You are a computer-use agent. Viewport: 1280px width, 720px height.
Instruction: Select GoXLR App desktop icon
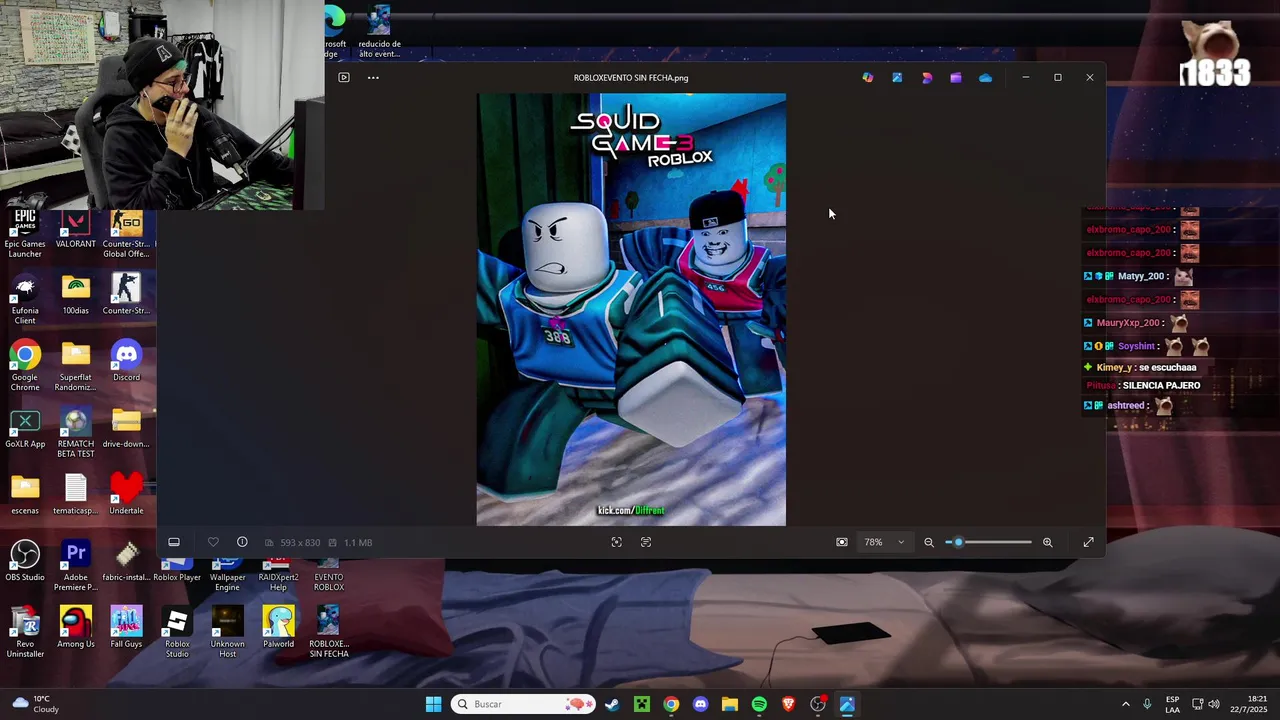[25, 429]
